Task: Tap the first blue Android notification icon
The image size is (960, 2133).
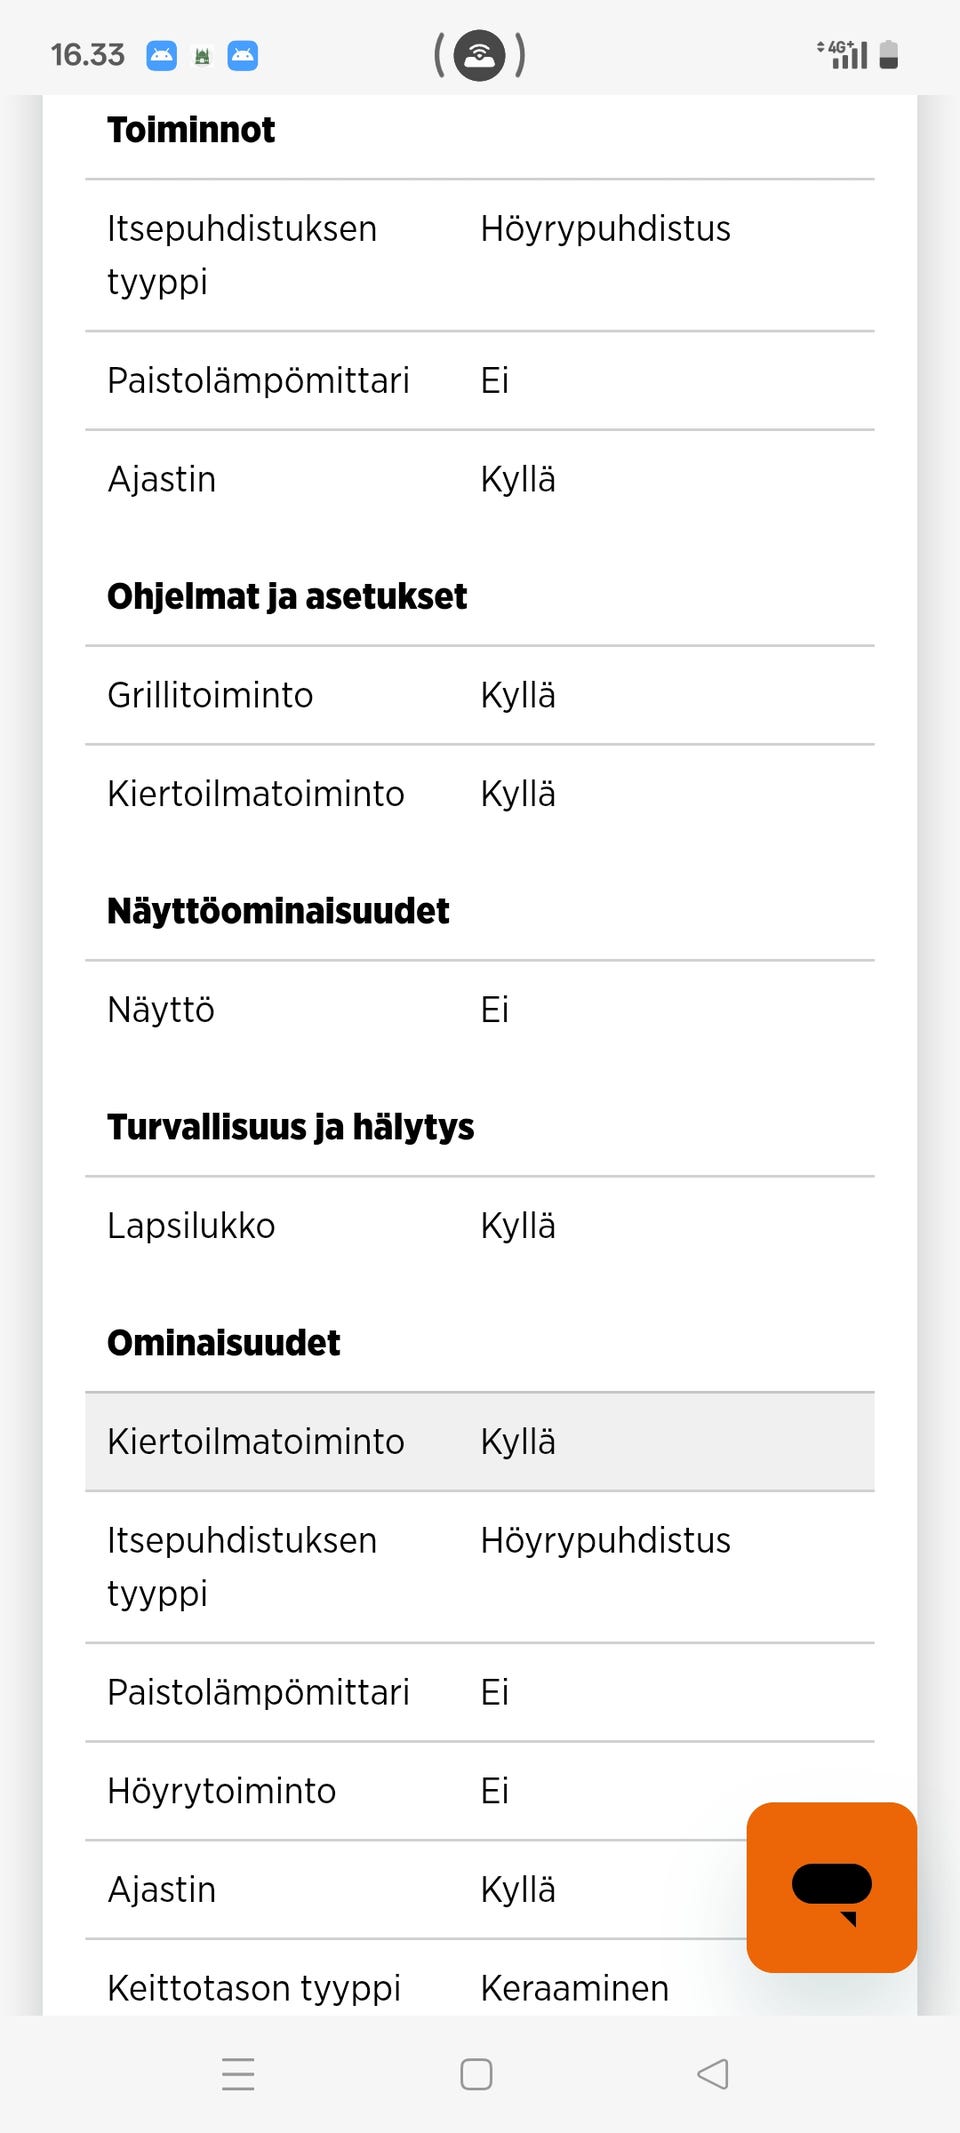Action: 160,55
